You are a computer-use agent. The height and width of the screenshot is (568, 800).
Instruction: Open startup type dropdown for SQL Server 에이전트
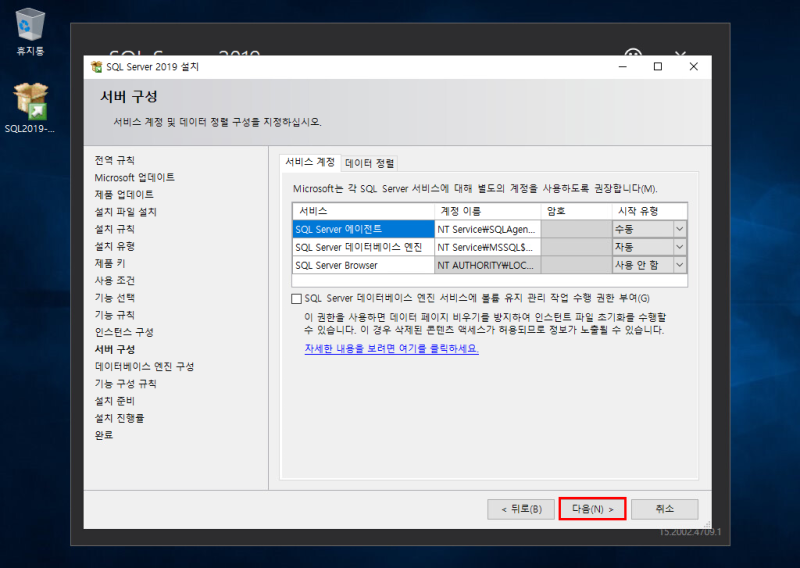tap(680, 229)
